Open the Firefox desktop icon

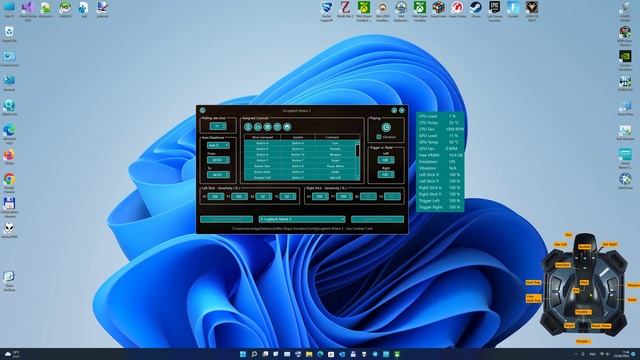(9, 157)
